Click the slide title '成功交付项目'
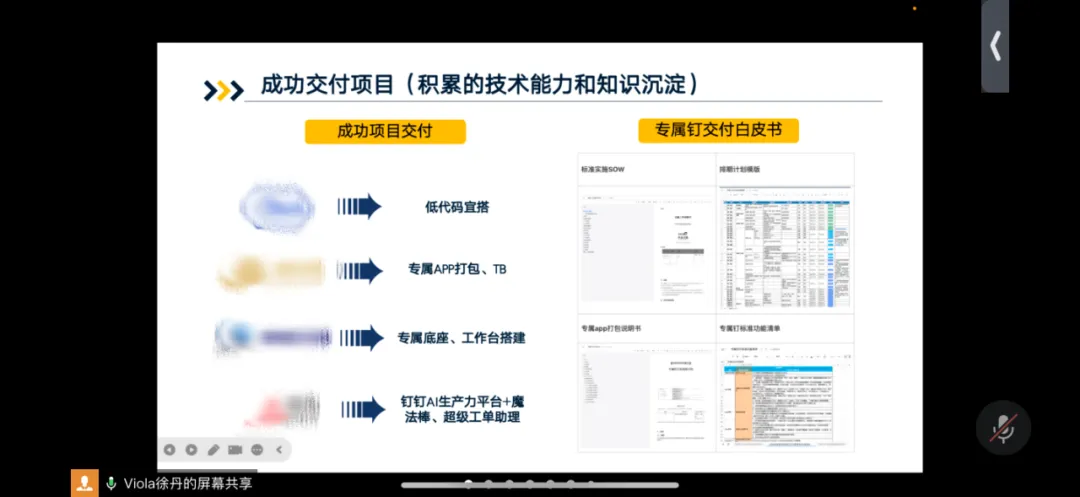Screen dimensions: 1080x497 [x=326, y=85]
